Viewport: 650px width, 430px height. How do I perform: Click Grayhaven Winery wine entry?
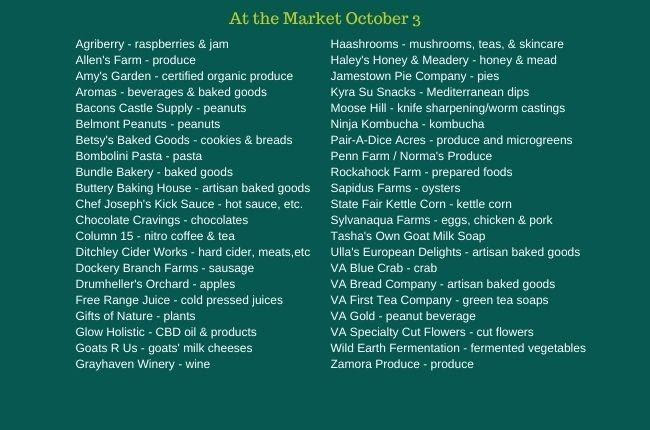(143, 364)
